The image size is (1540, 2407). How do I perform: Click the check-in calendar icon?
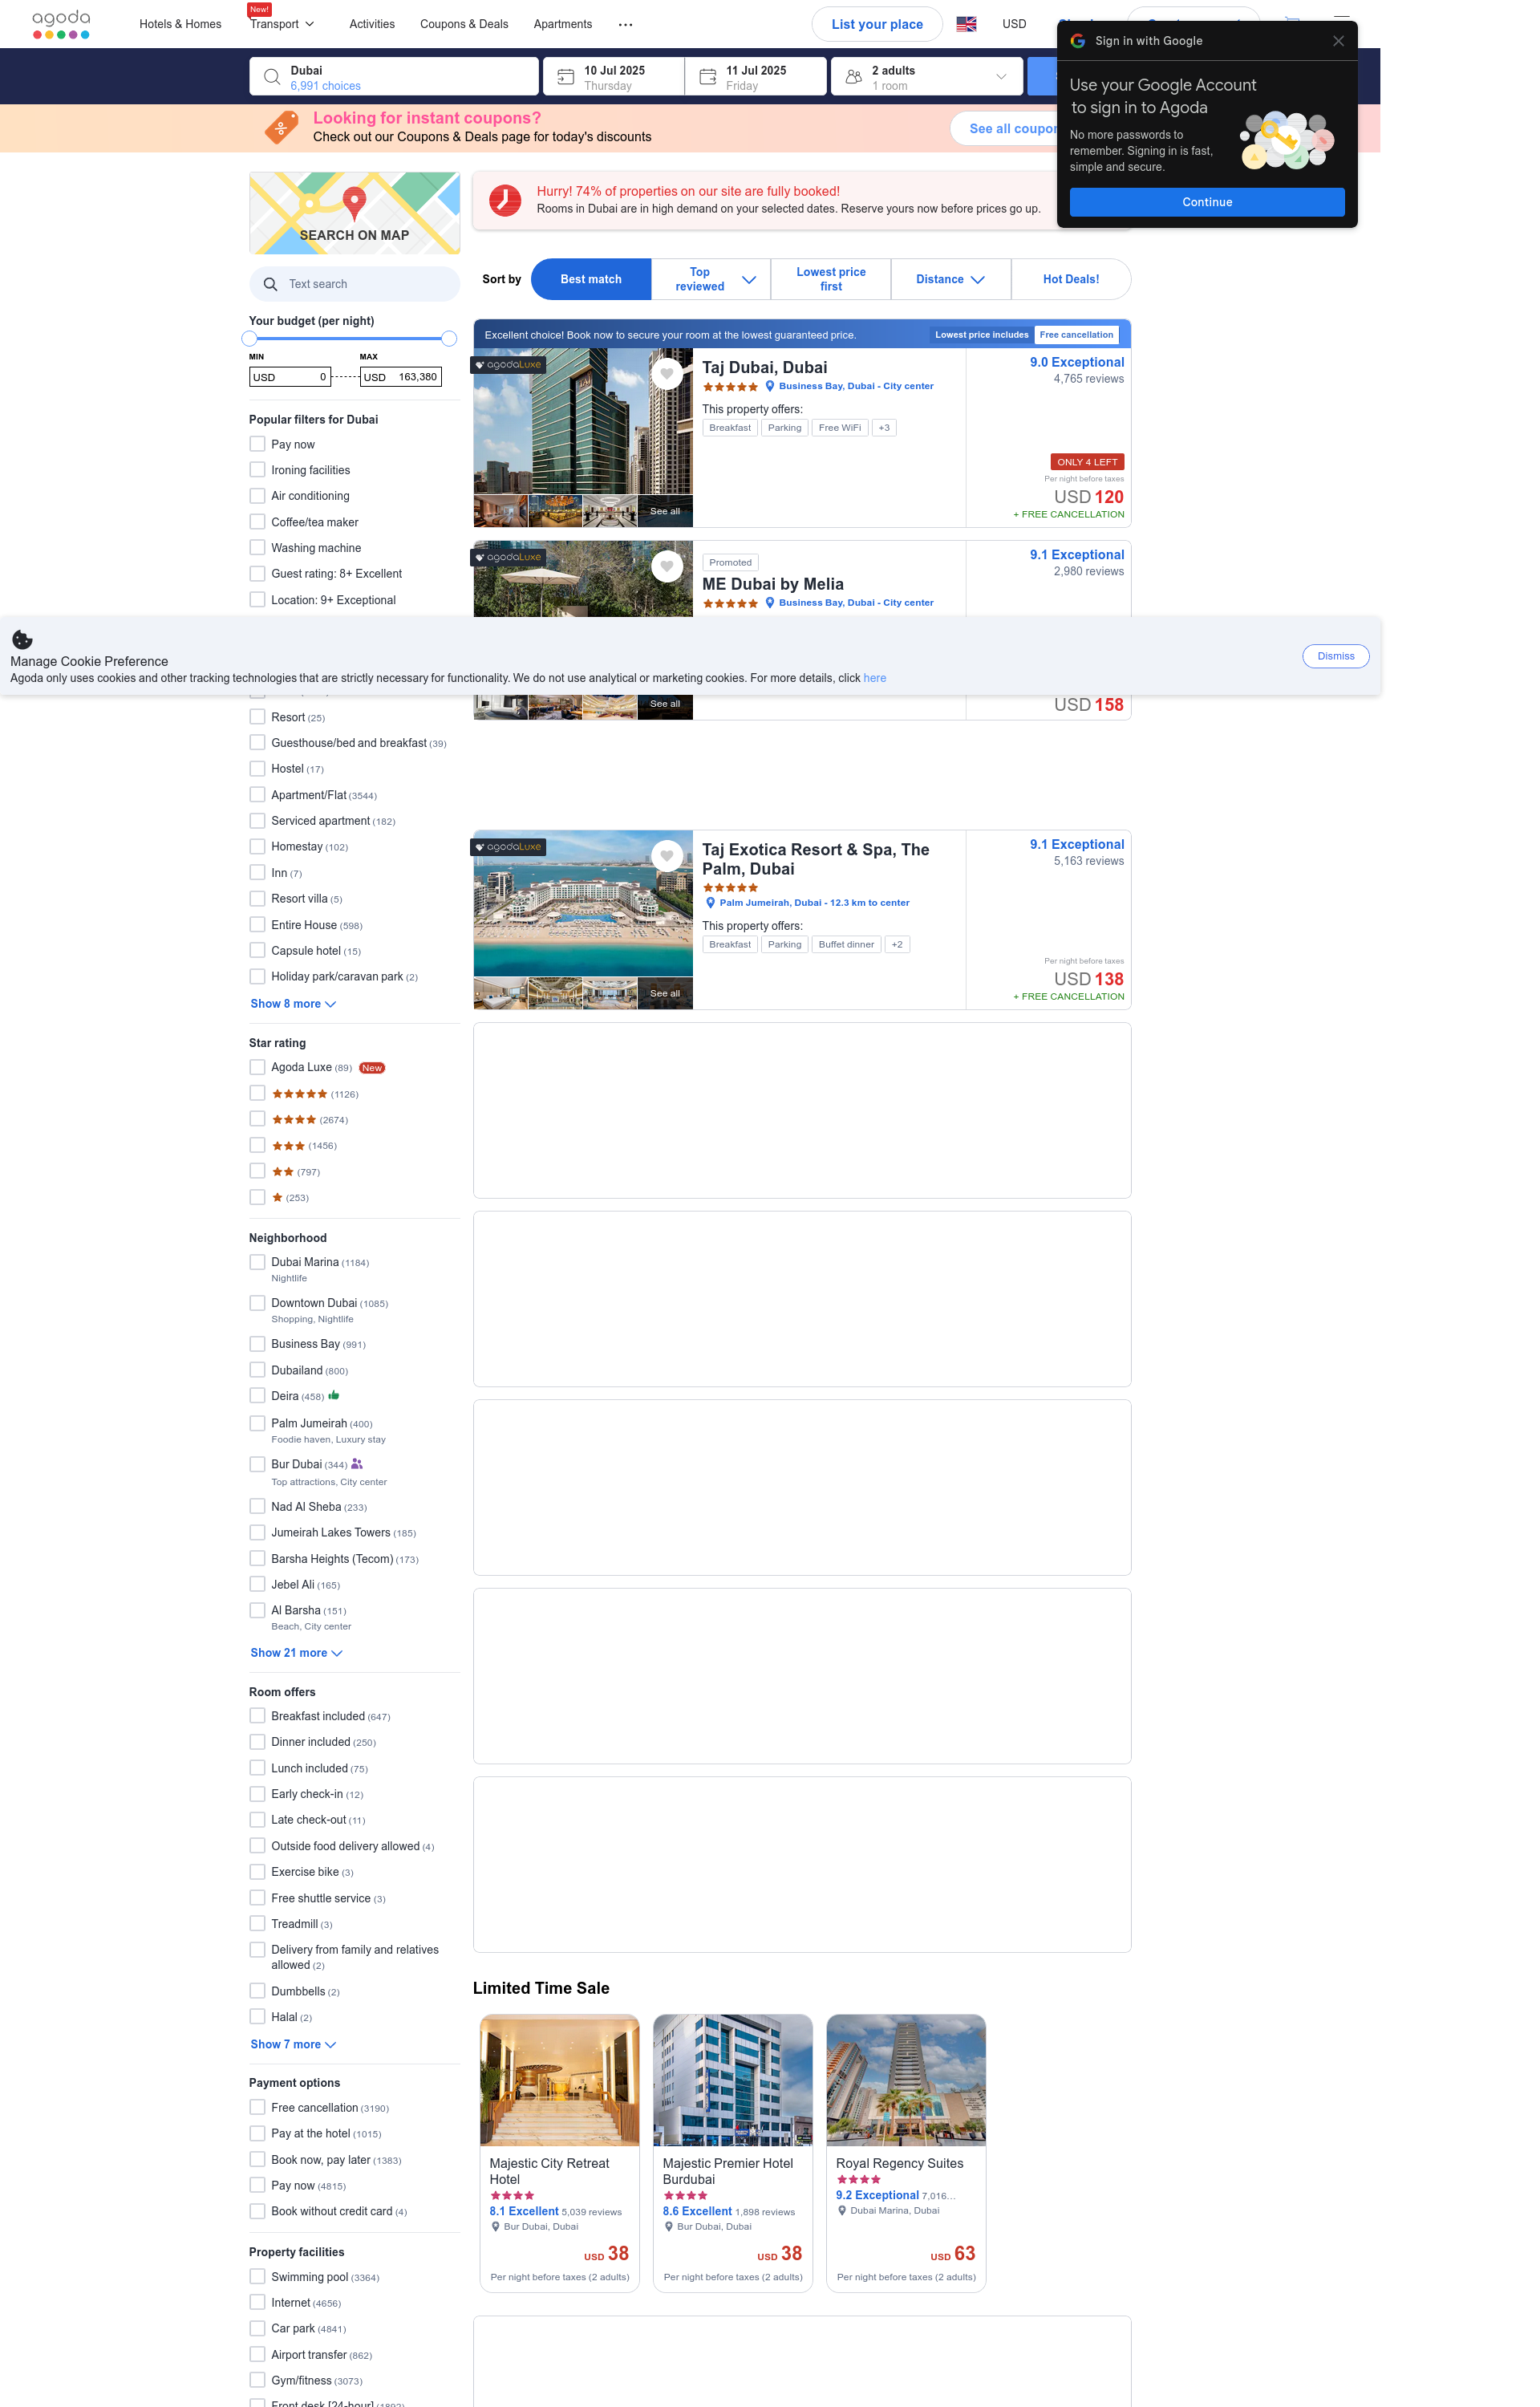pyautogui.click(x=565, y=77)
